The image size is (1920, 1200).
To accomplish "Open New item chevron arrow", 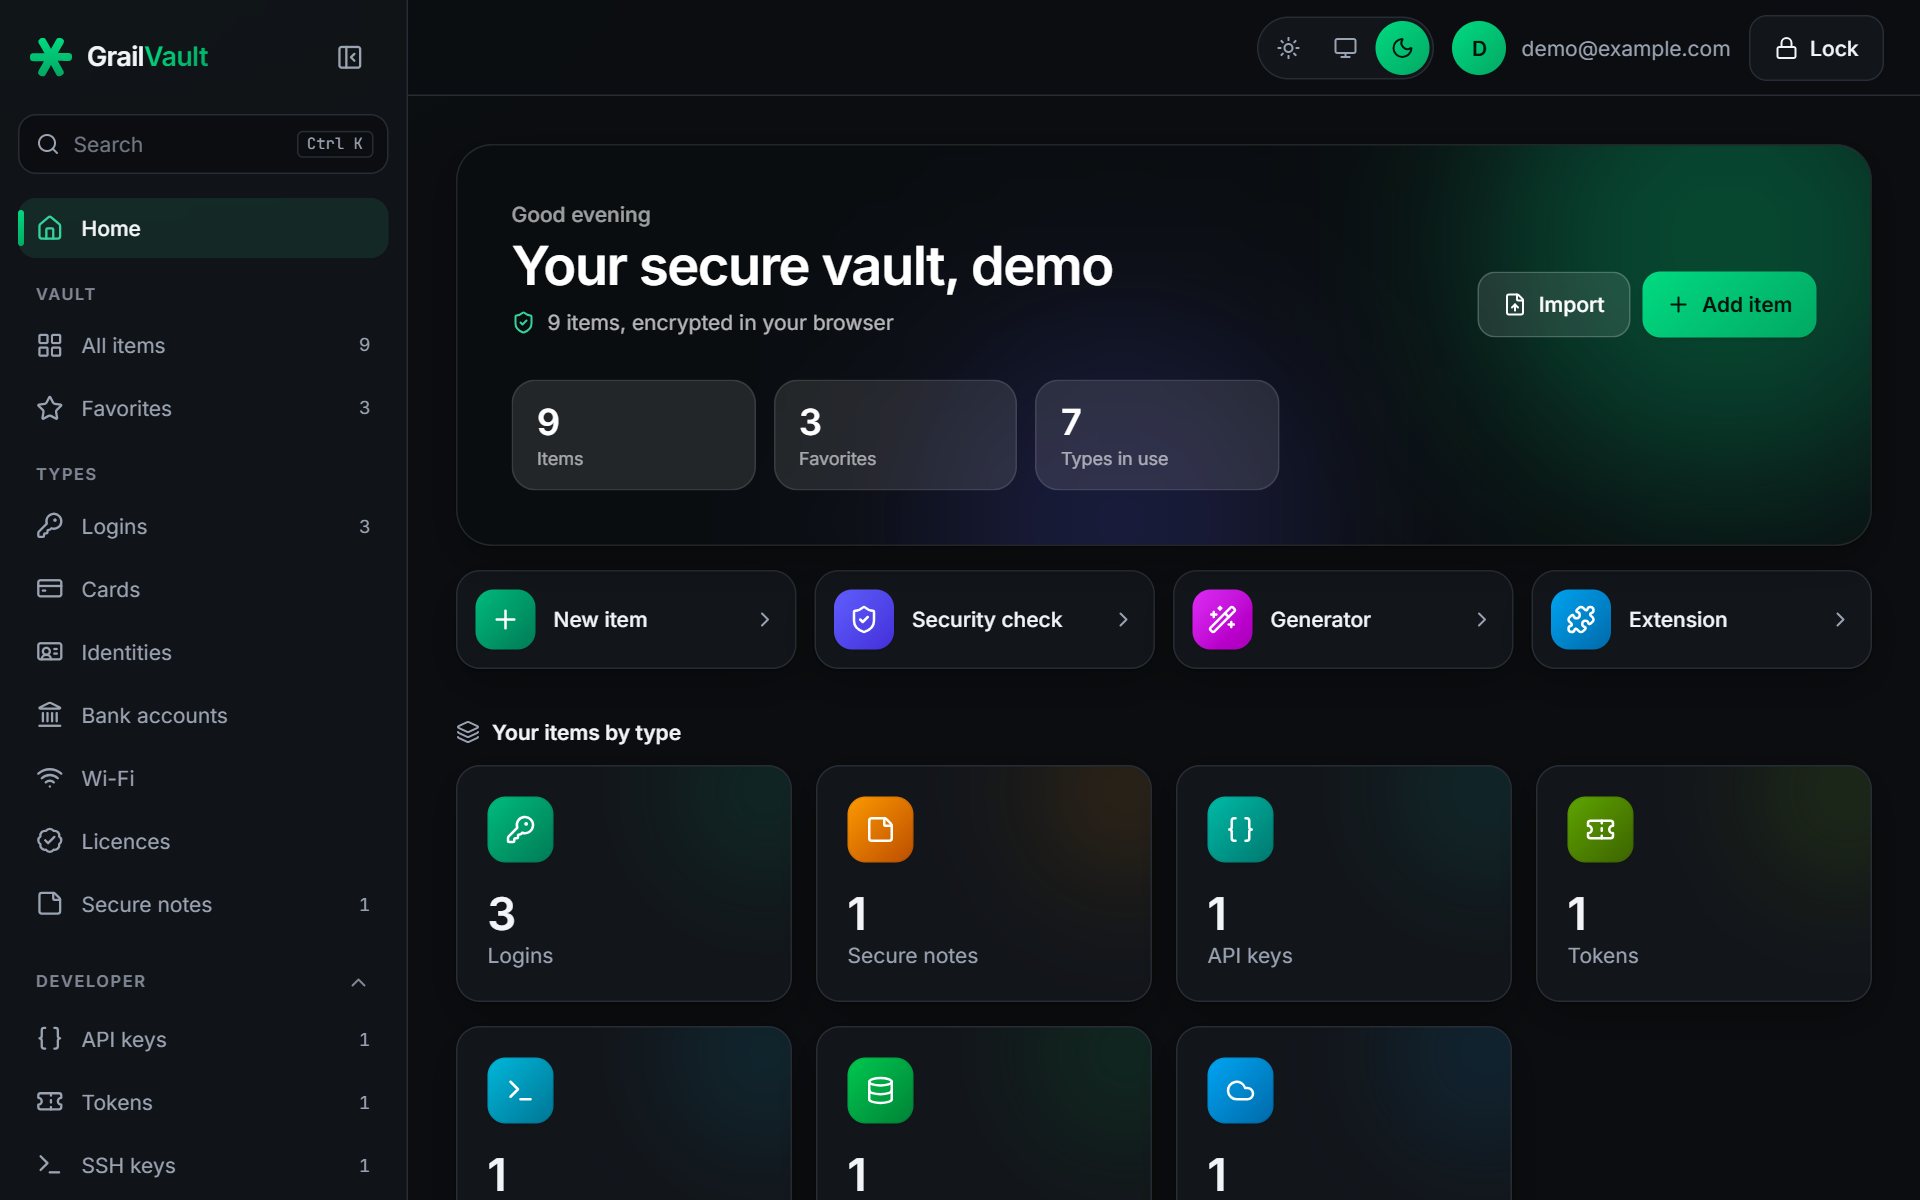I will pos(764,620).
